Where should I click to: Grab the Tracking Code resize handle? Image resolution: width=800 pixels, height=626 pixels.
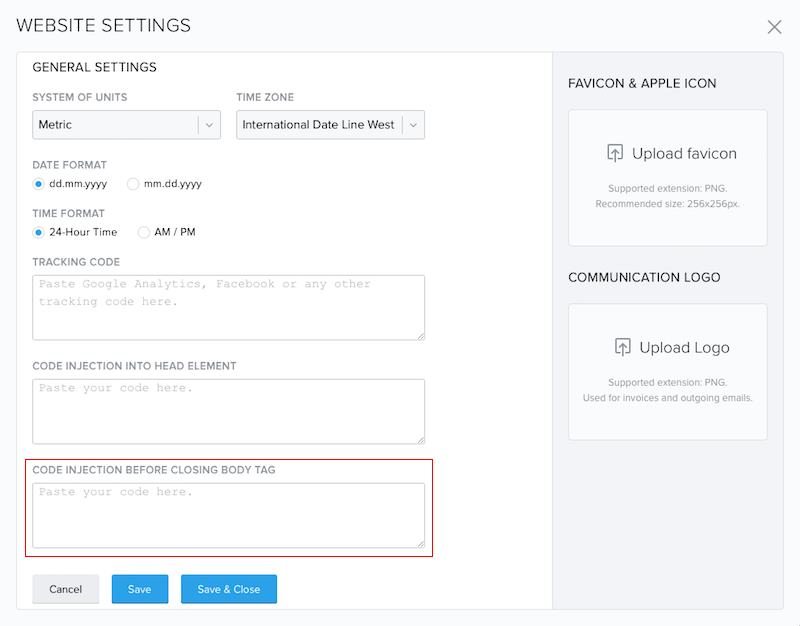pos(421,336)
